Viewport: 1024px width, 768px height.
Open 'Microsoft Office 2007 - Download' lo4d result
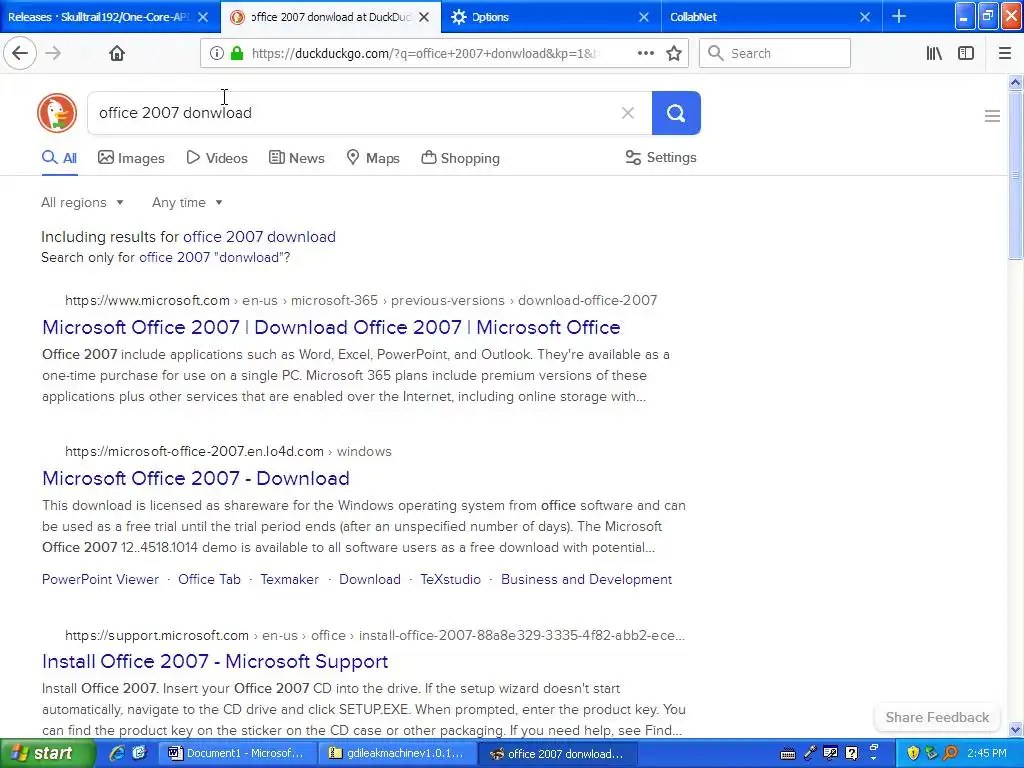click(x=196, y=478)
